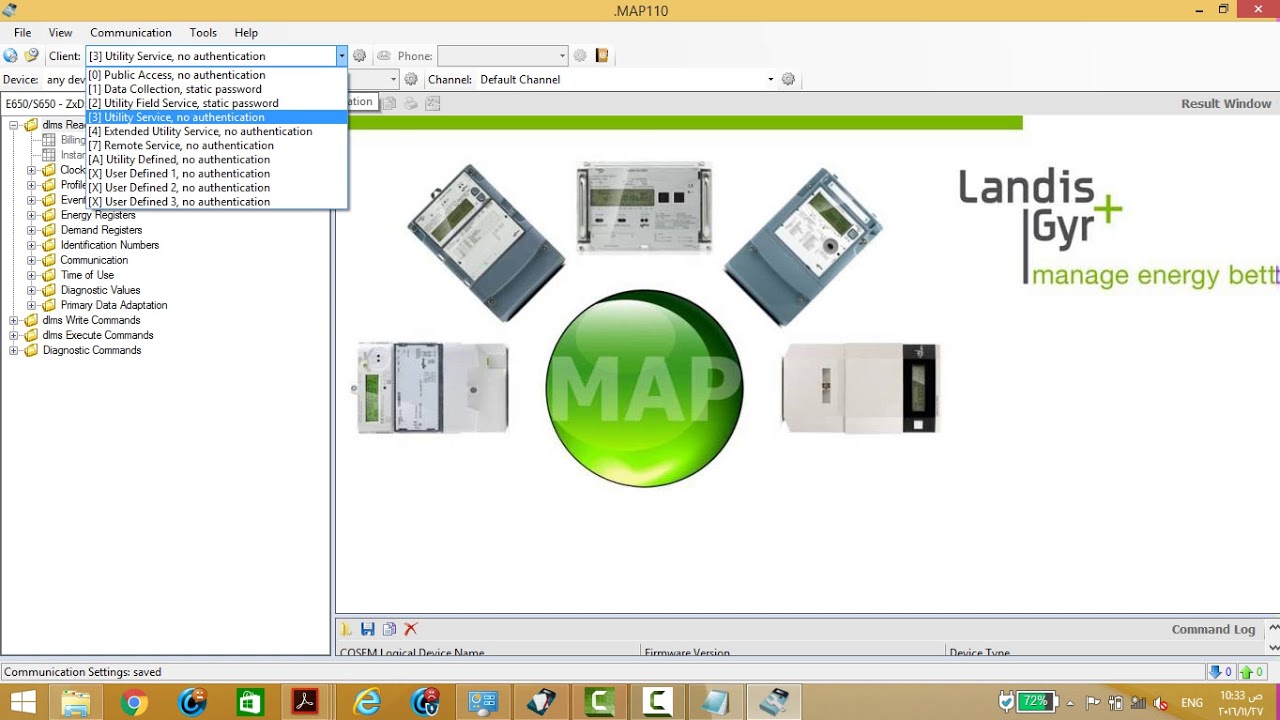Click the result window print icon
Viewport: 1280px width, 720px height.
point(411,103)
